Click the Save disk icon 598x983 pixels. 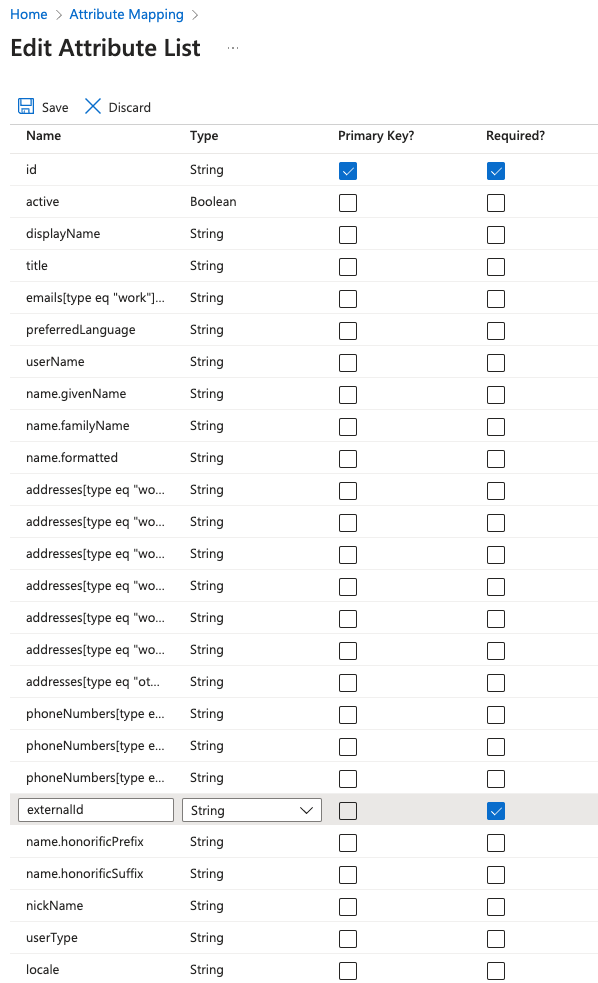(26, 106)
